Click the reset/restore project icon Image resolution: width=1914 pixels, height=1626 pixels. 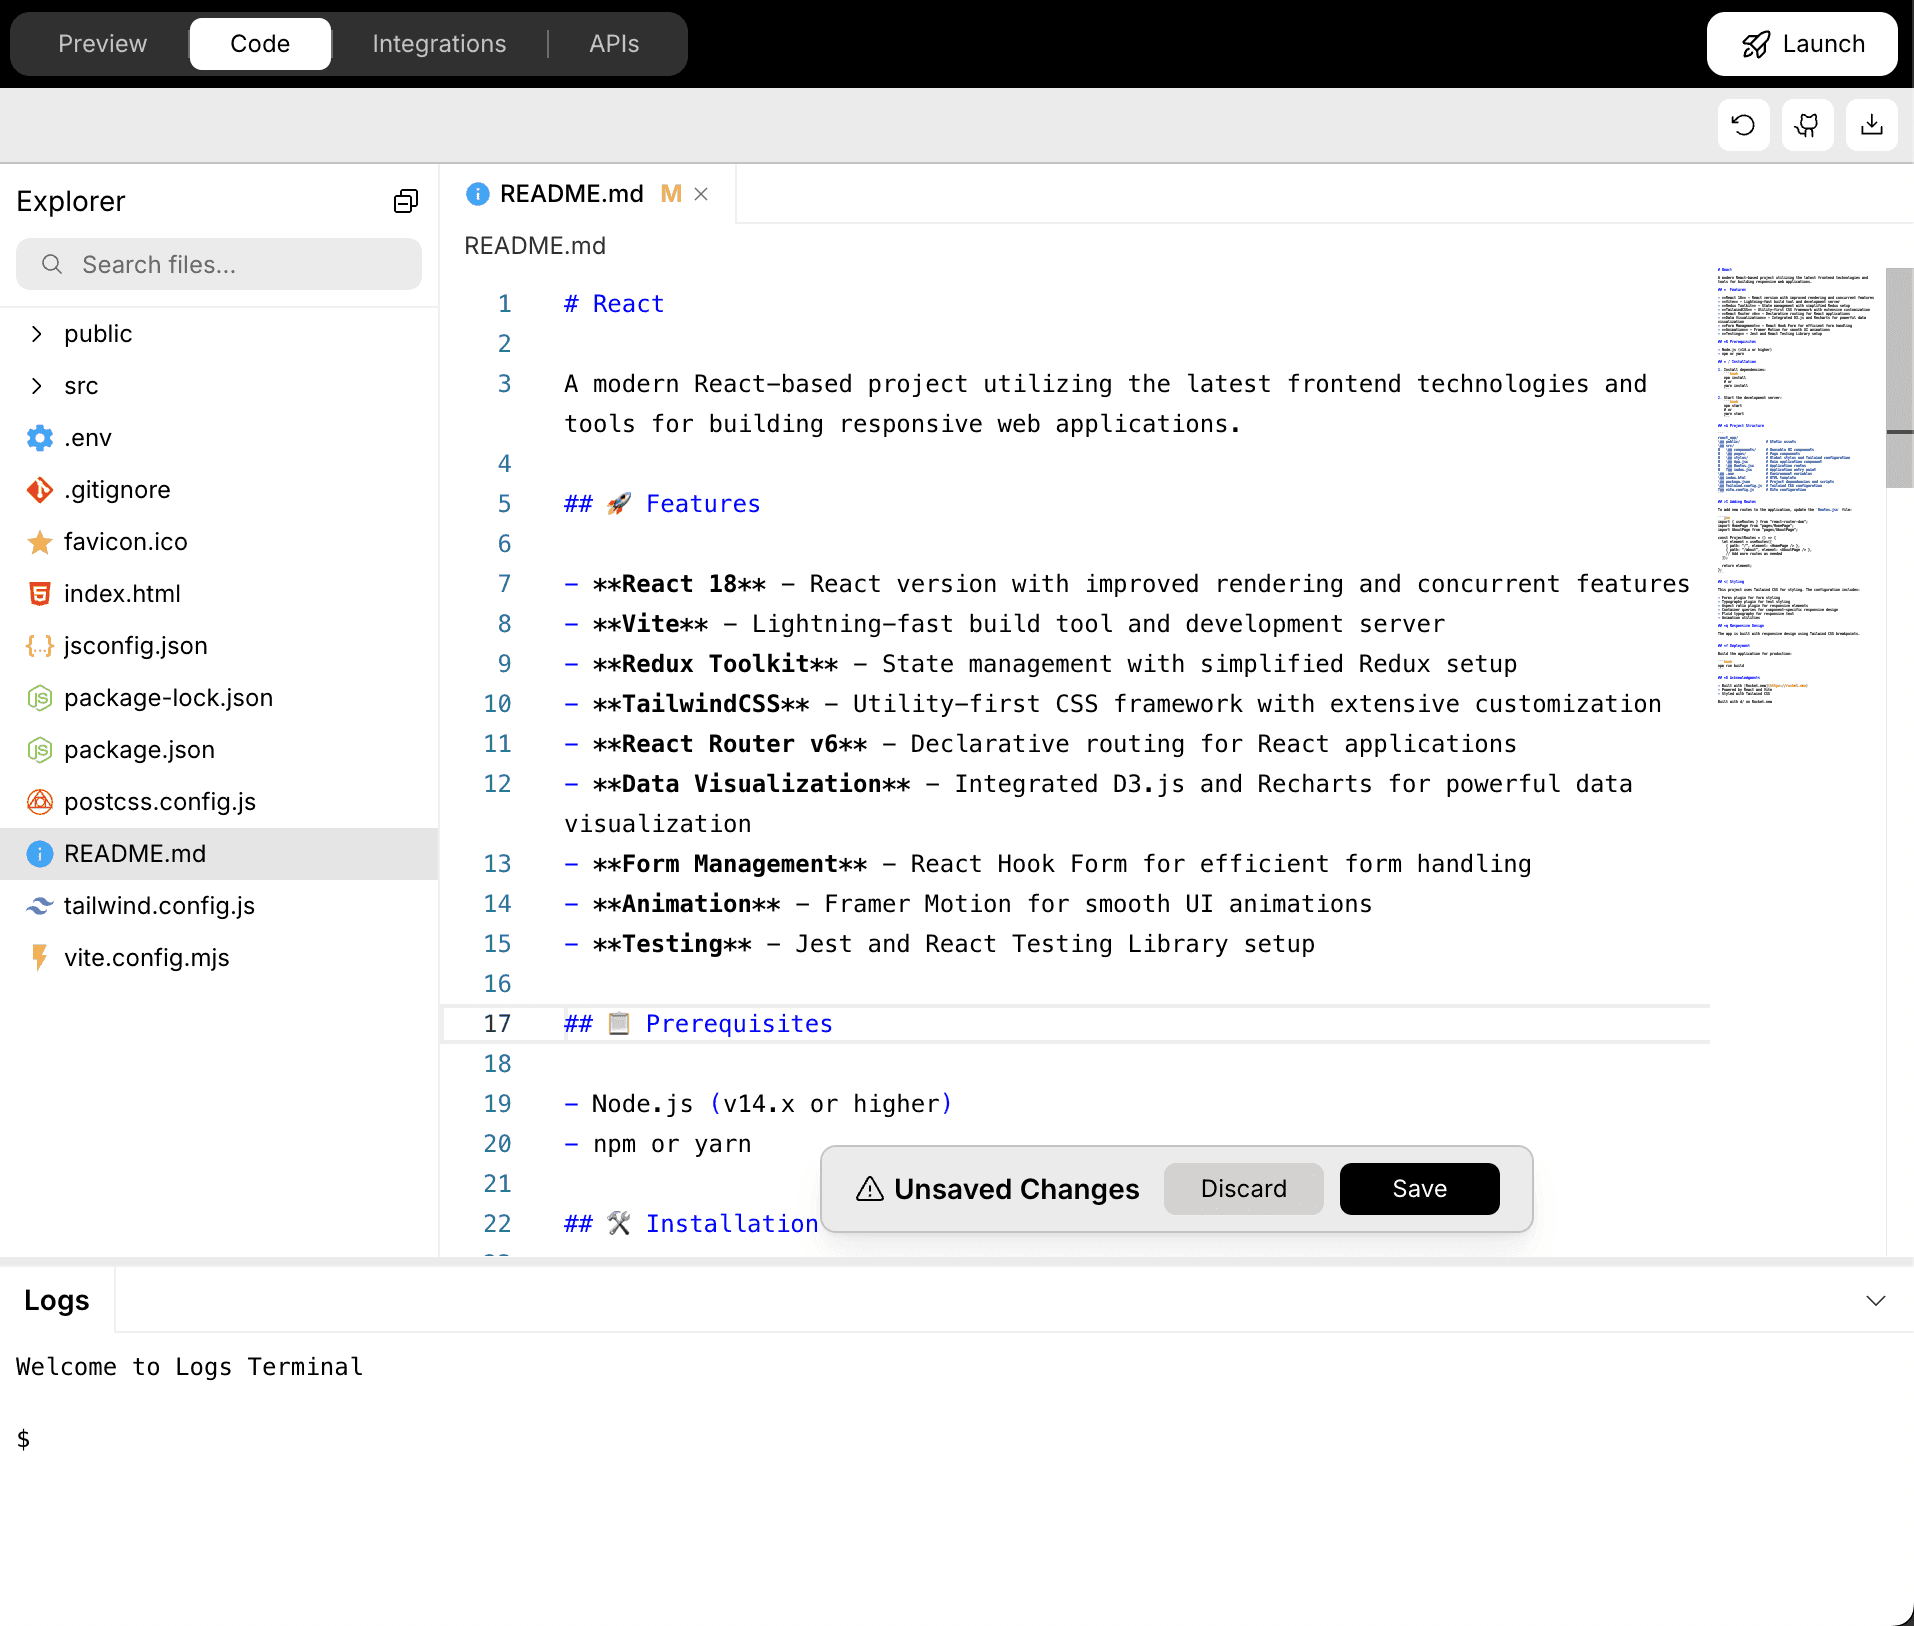pos(1742,124)
